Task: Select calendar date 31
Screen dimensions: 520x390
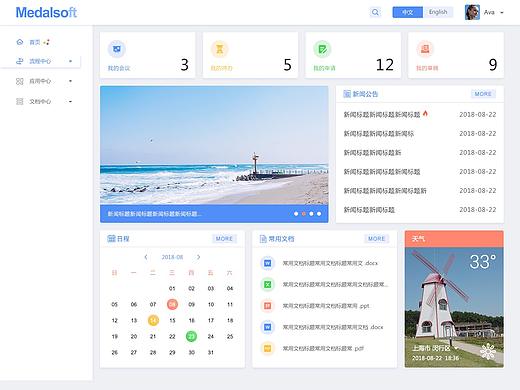Action: point(211,352)
